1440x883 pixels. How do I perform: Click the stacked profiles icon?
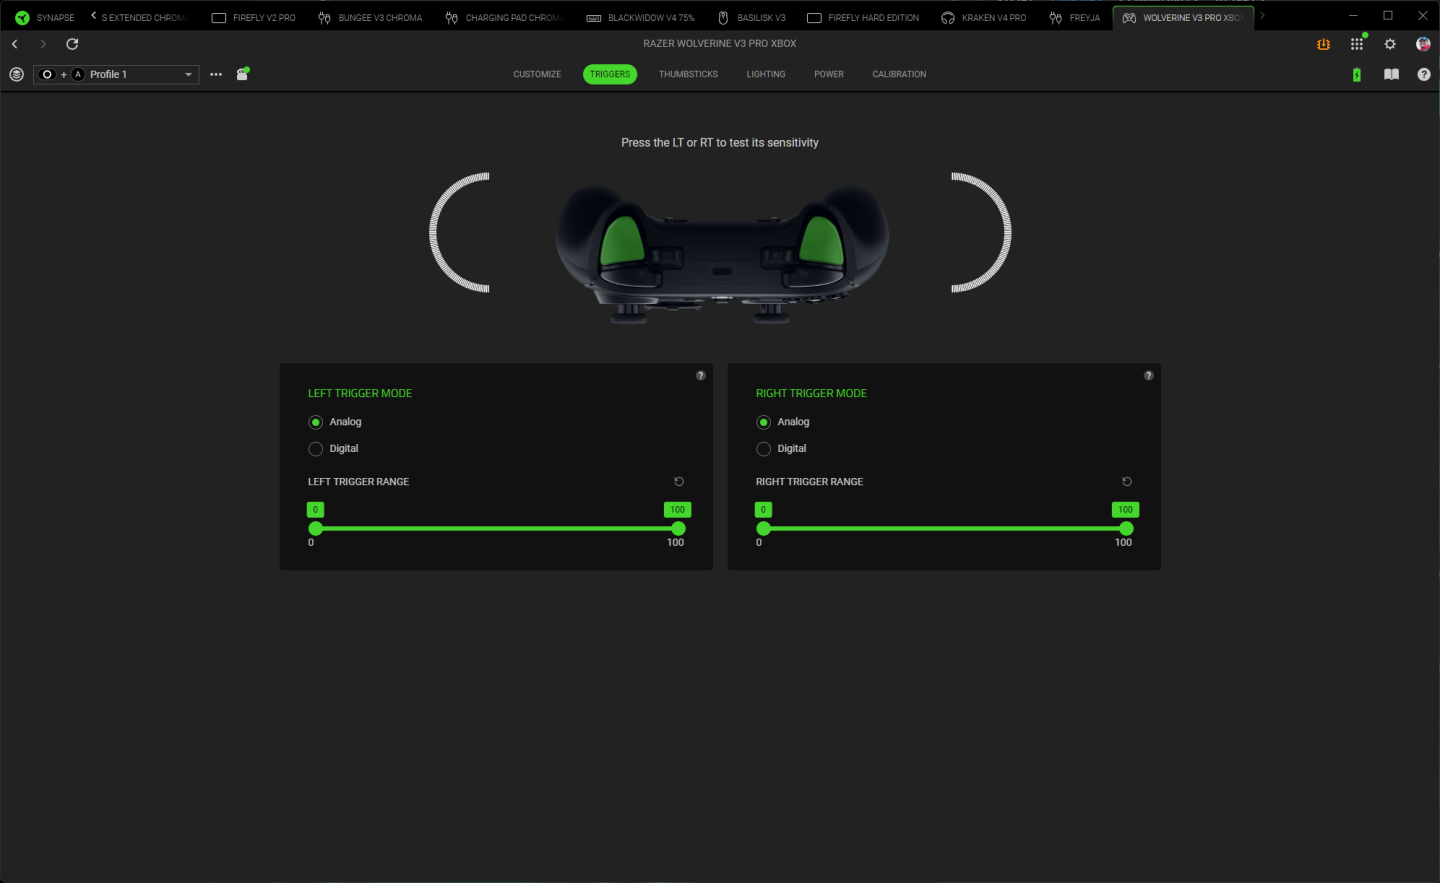(16, 75)
